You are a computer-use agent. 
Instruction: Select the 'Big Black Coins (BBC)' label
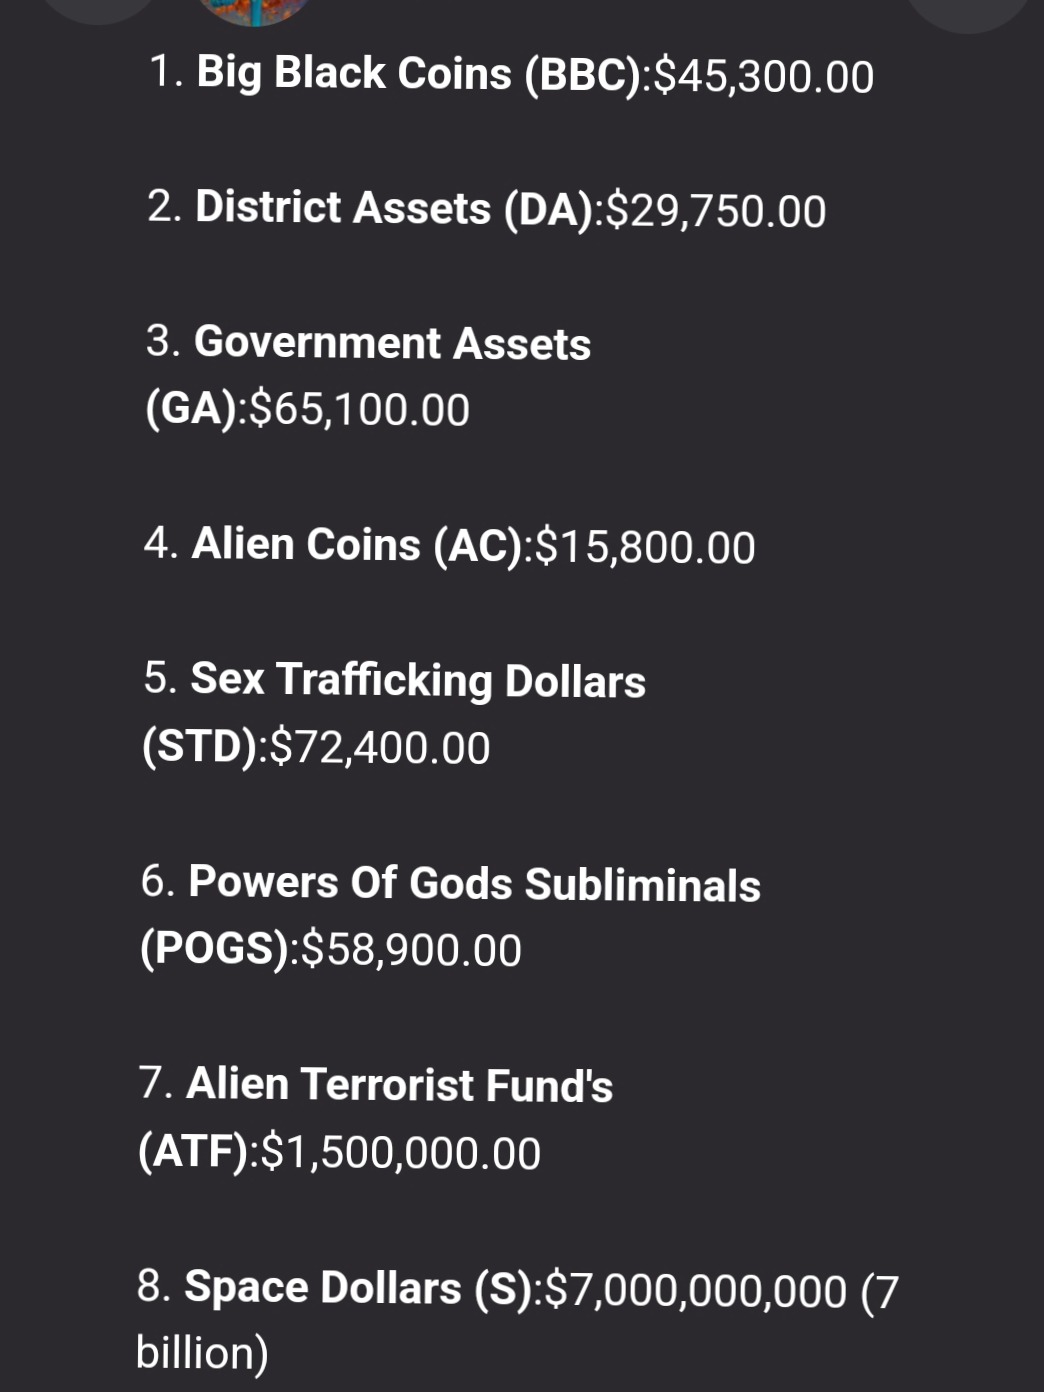tap(420, 74)
